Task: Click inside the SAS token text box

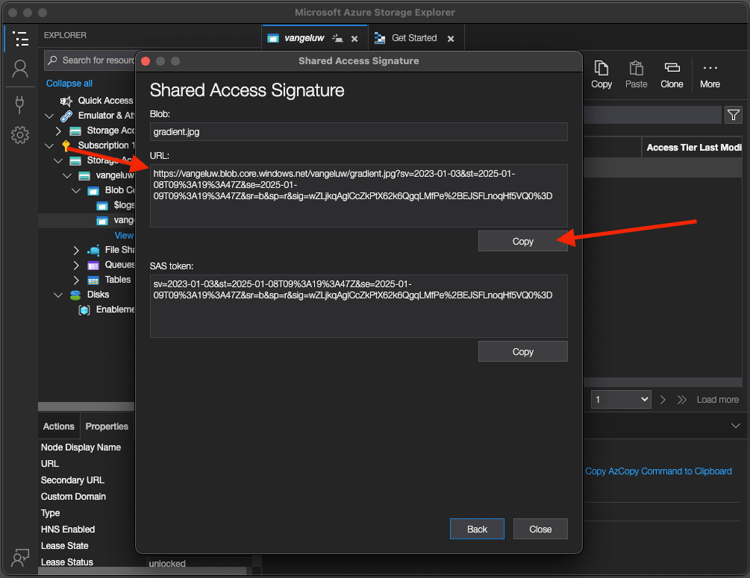Action: (x=359, y=306)
